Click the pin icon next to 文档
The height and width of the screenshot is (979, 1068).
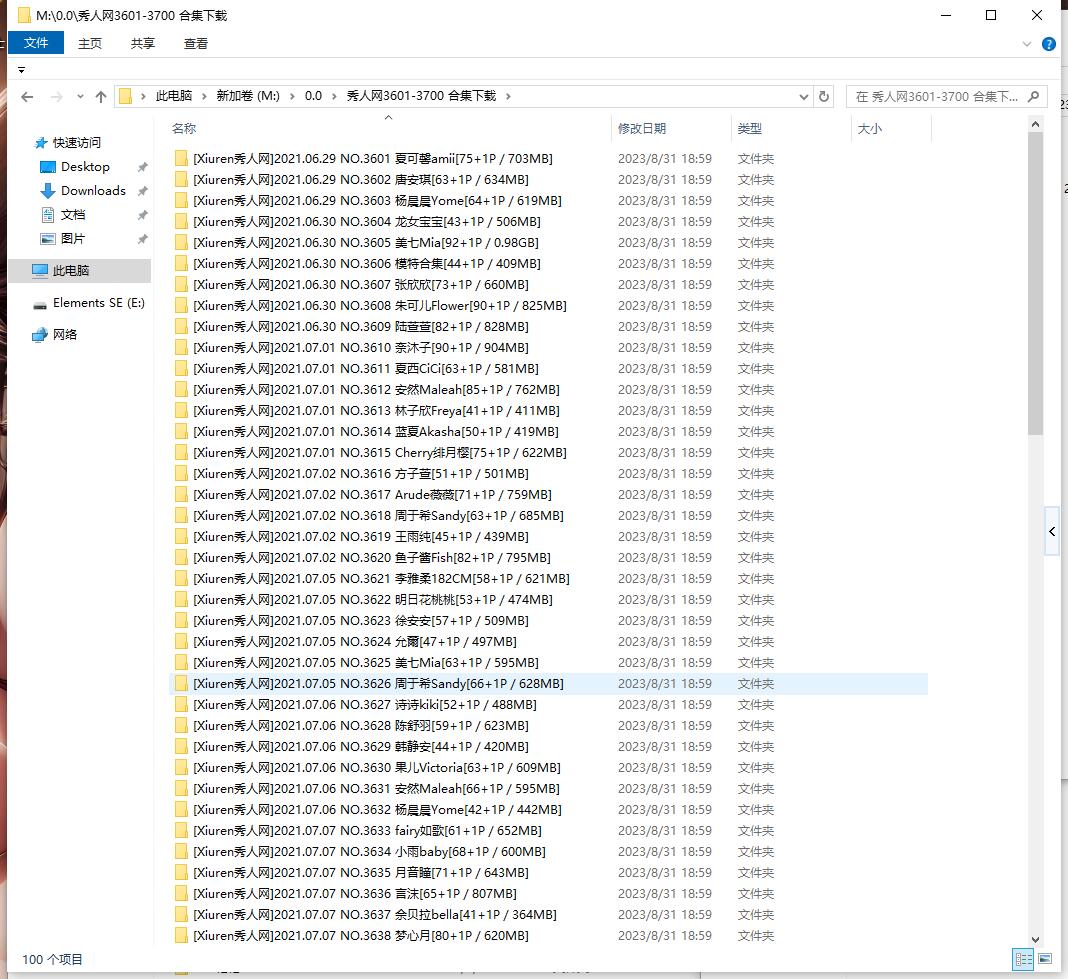point(142,215)
